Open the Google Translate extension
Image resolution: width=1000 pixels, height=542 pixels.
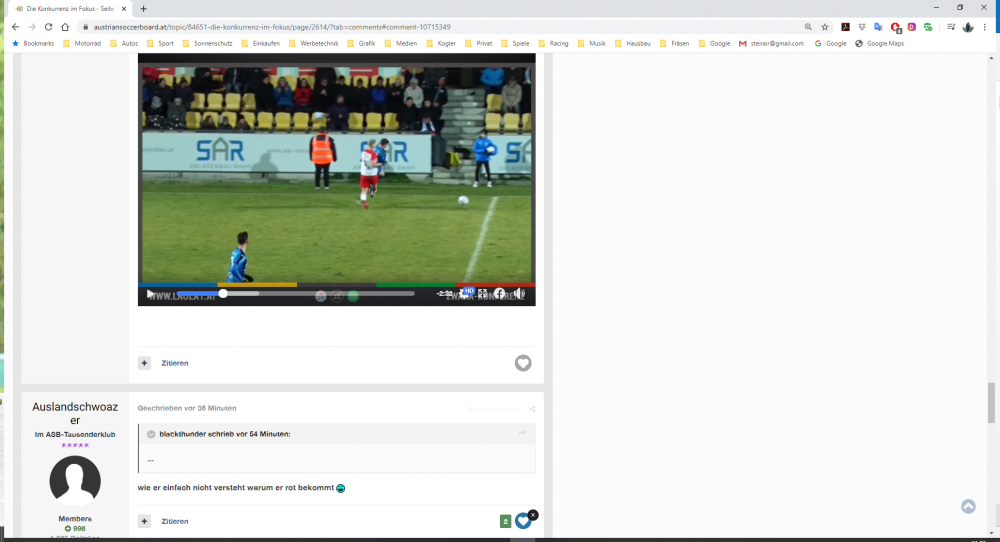[878, 27]
